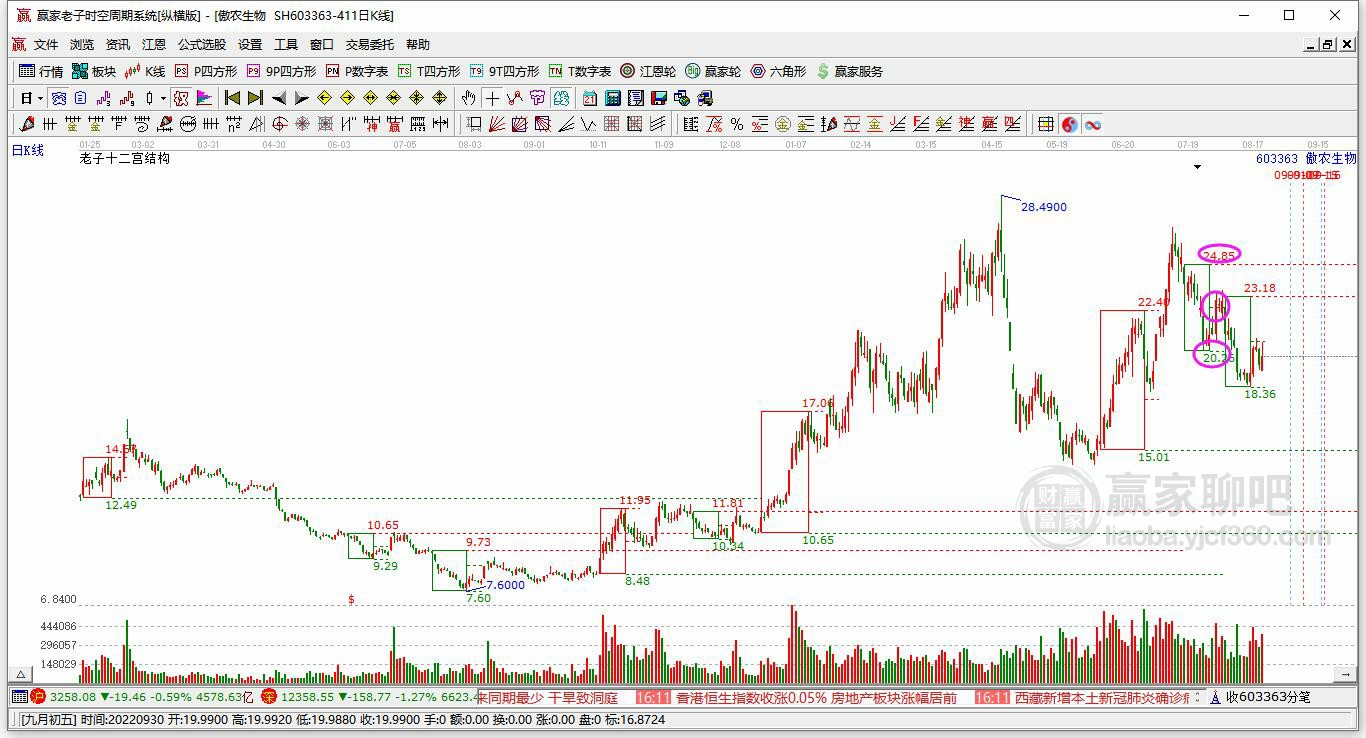Click the yellow grid table icon

click(x=1046, y=124)
